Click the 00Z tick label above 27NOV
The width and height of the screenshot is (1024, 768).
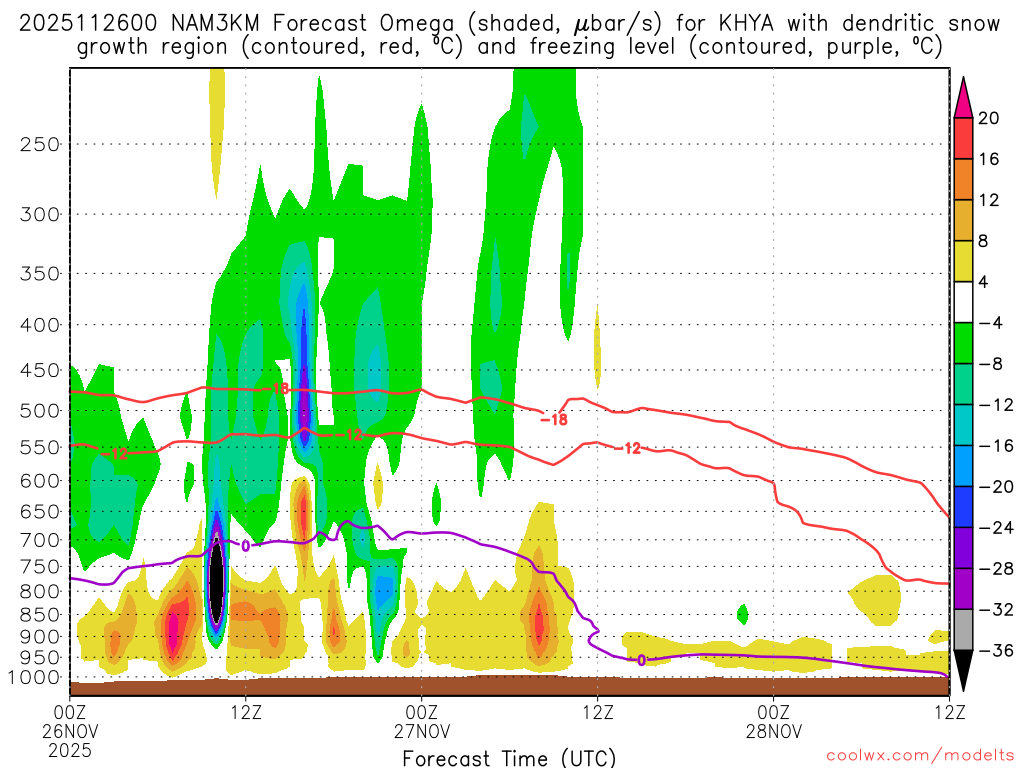coord(421,712)
